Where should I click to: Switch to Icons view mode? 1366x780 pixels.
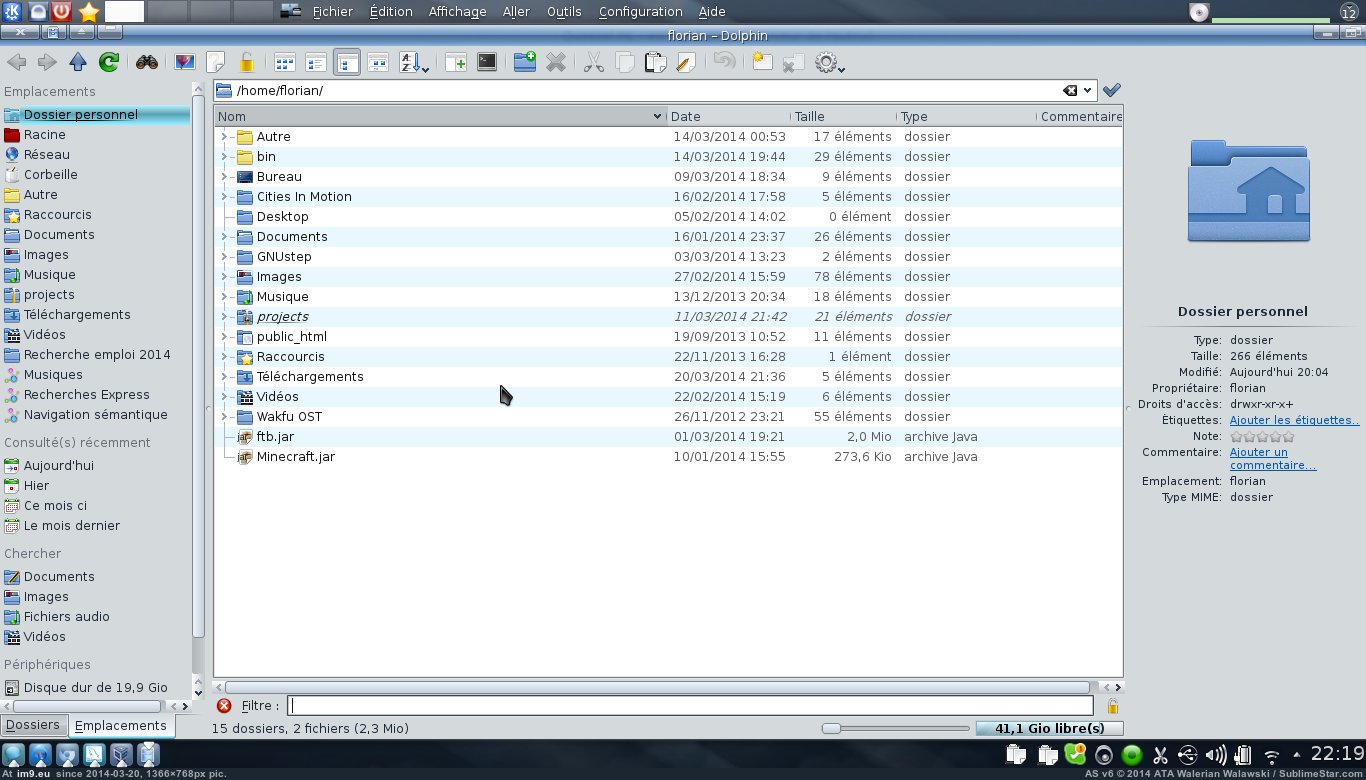[x=284, y=63]
